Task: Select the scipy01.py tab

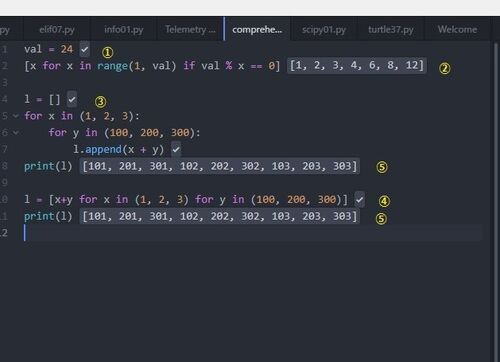Action: 324,30
